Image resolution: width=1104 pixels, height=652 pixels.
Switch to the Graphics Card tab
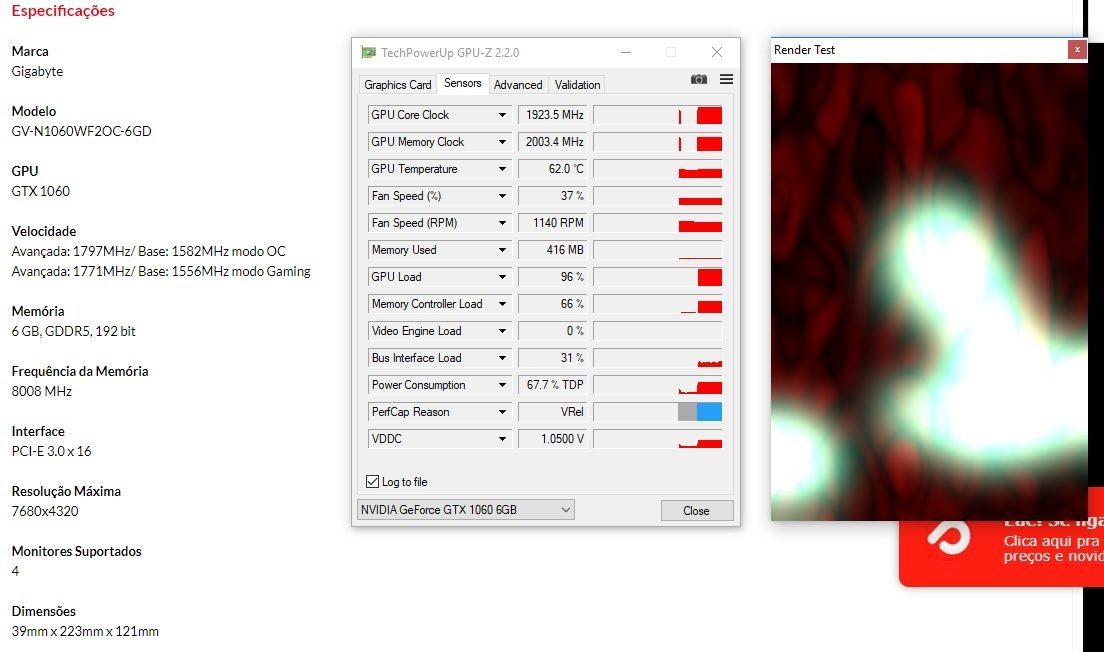[398, 84]
